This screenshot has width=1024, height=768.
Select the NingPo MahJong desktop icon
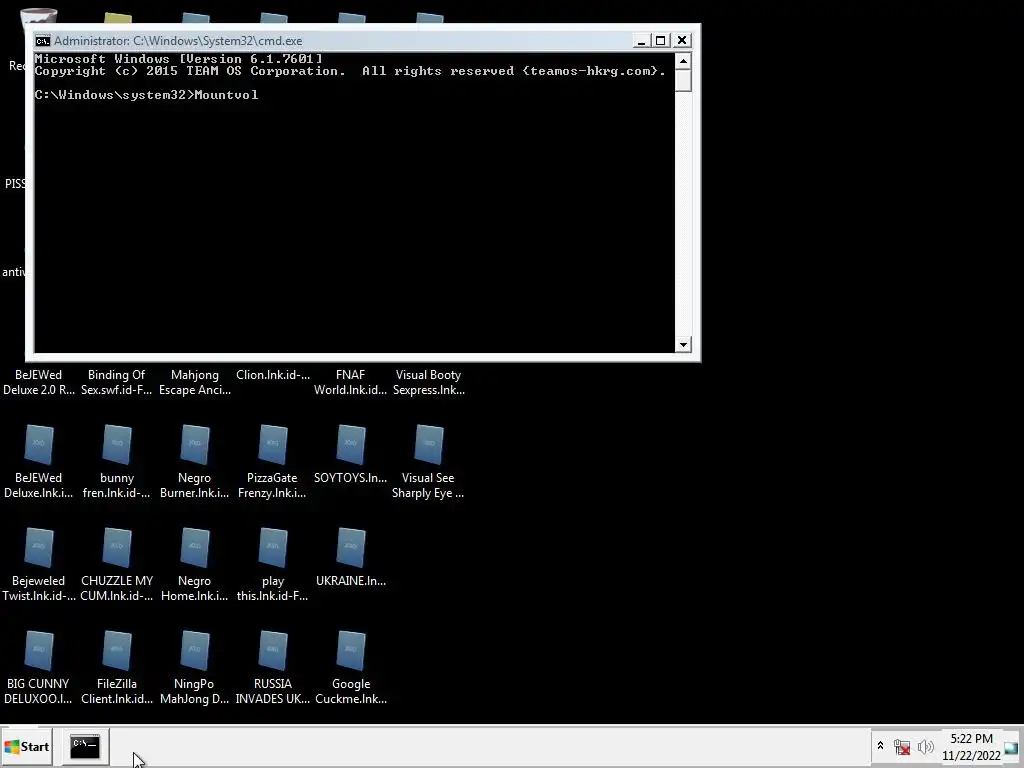click(195, 667)
